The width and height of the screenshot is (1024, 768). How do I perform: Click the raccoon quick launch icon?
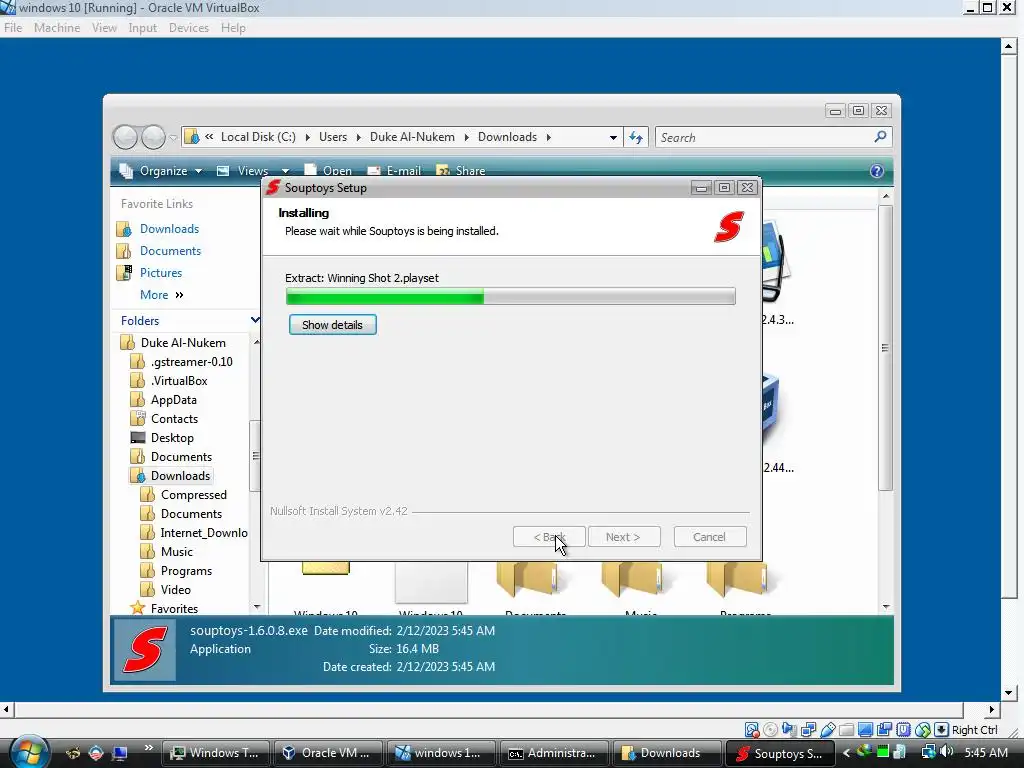click(x=73, y=753)
